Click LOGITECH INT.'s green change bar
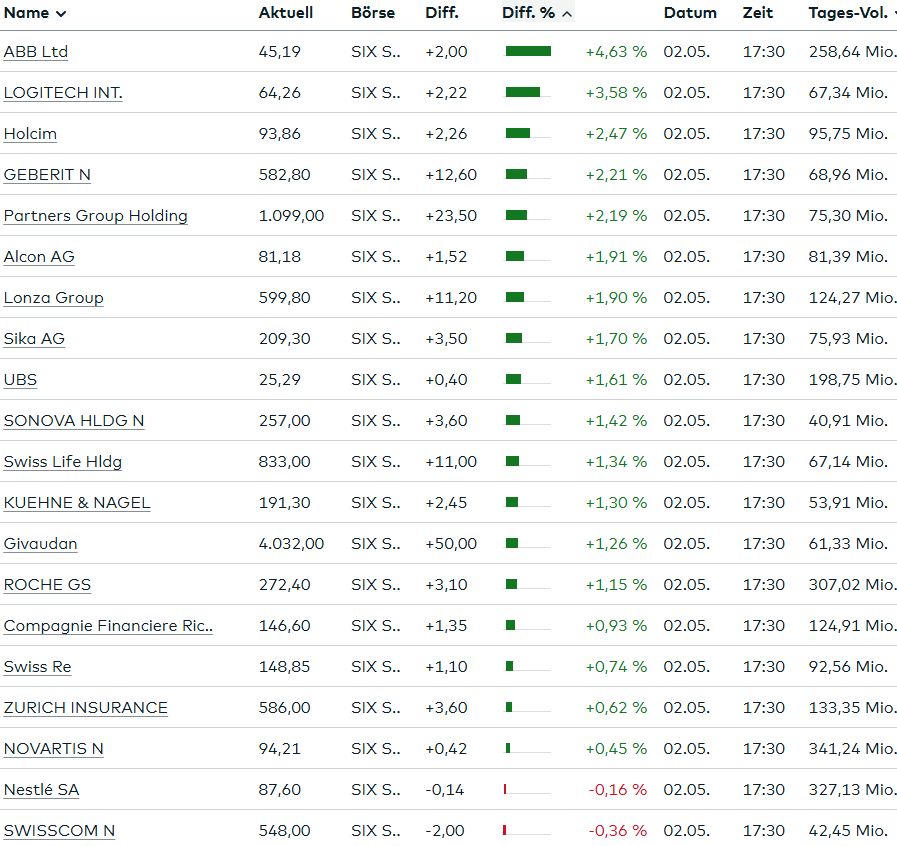This screenshot has width=897, height=846. (523, 93)
